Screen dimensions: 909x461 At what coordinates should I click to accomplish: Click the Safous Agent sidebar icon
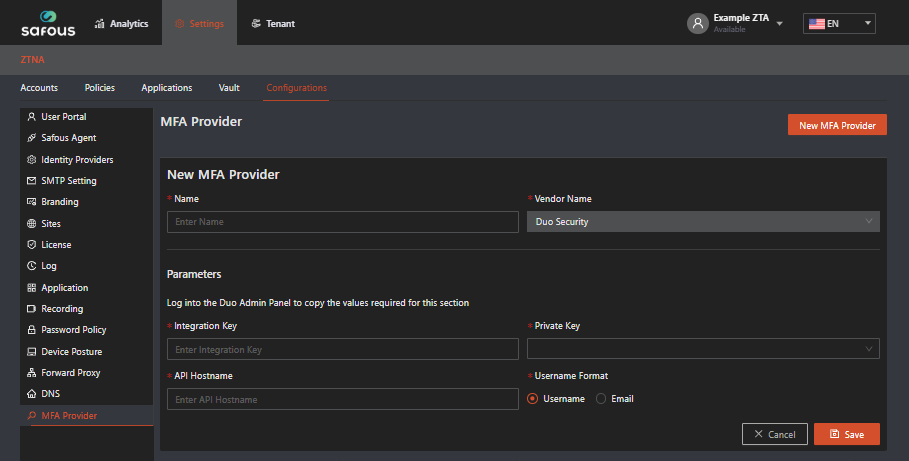[32, 138]
